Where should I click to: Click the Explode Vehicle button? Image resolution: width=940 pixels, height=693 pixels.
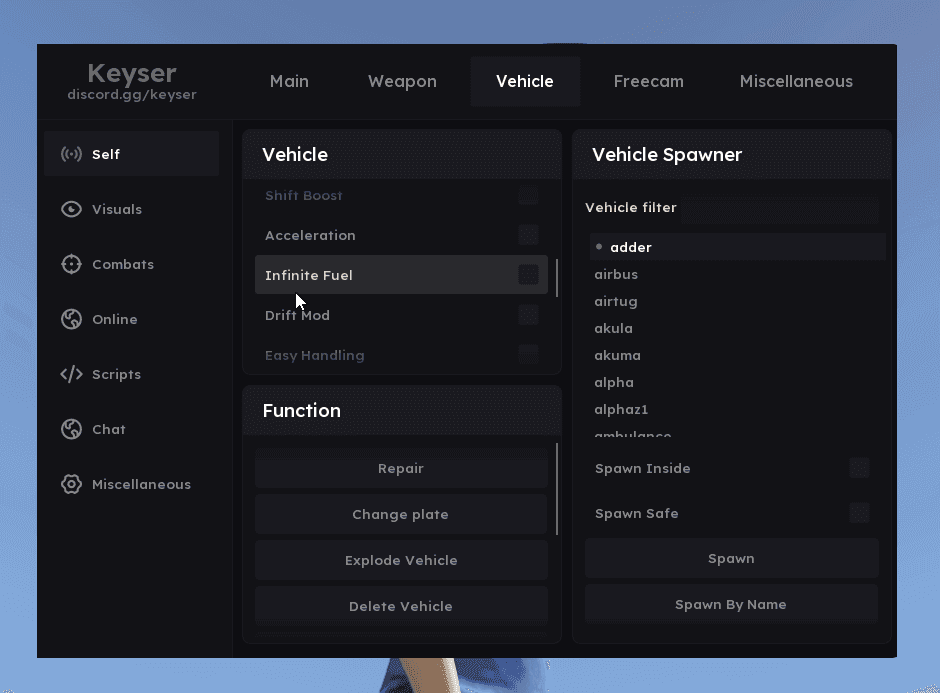(x=401, y=560)
